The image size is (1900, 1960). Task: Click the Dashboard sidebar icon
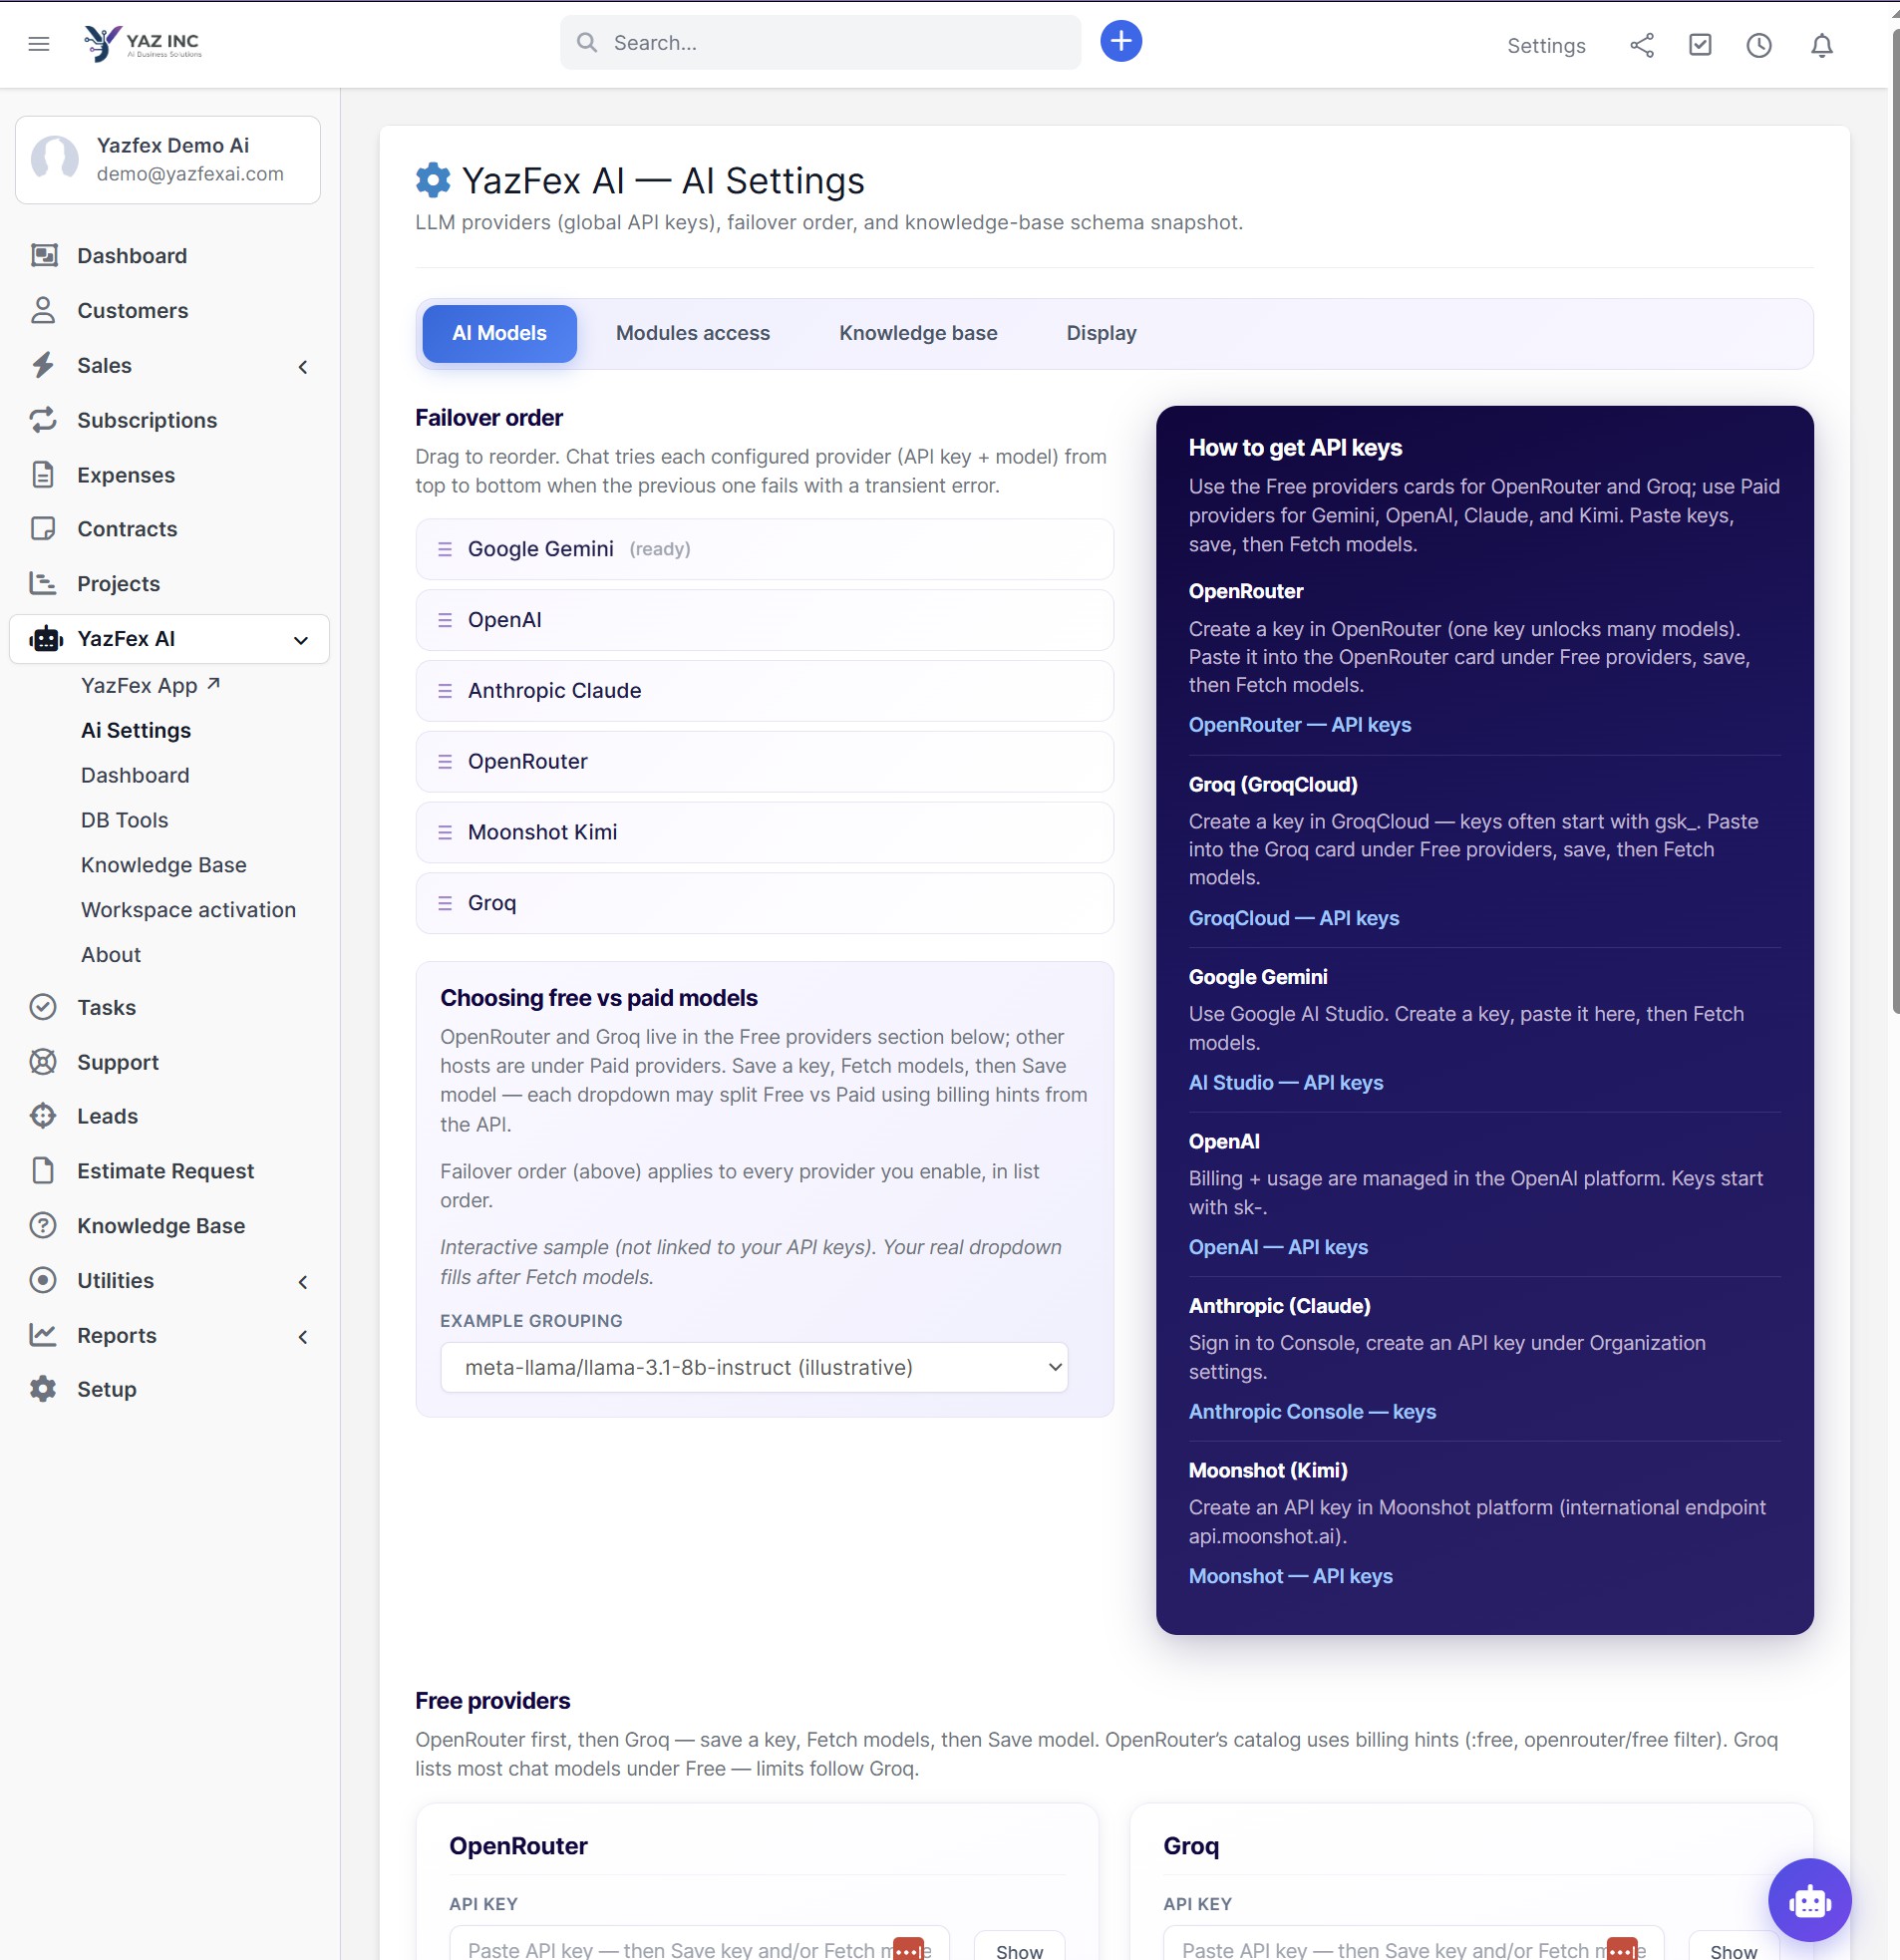pos(43,256)
